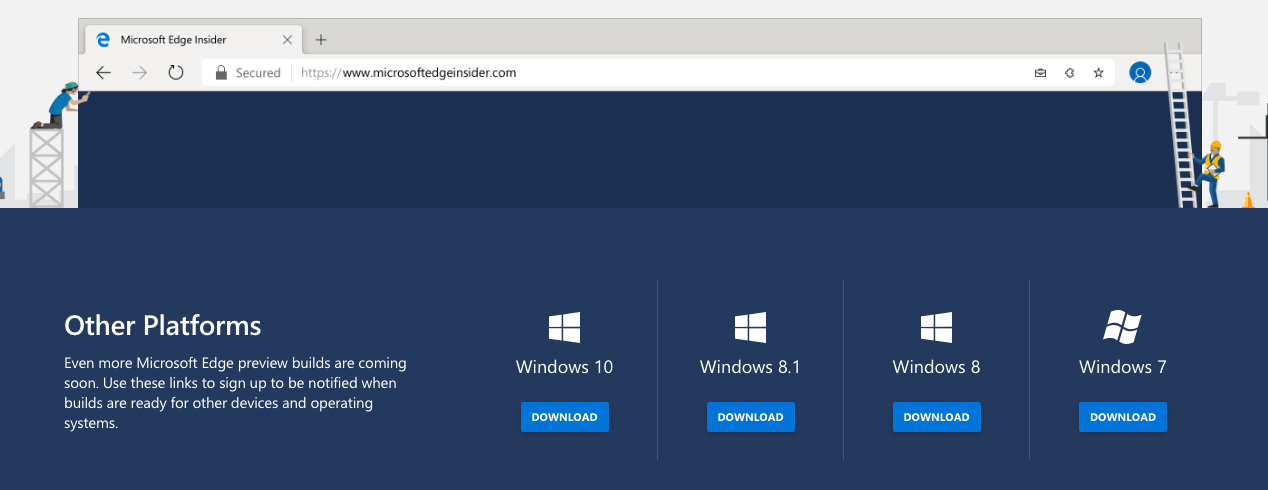Image resolution: width=1268 pixels, height=490 pixels.
Task: Click the Windows 10 logo icon
Action: coord(564,327)
